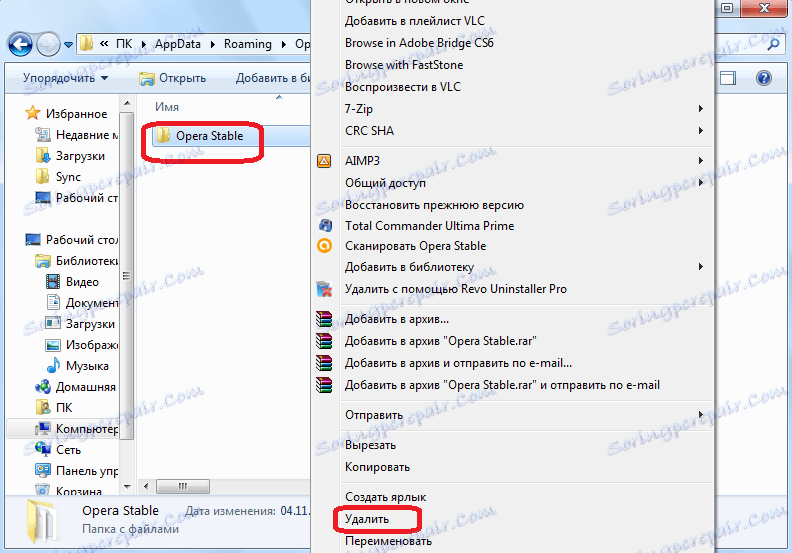The width and height of the screenshot is (792, 553).
Task: Open the Домашняя группа item
Action: [x=76, y=387]
